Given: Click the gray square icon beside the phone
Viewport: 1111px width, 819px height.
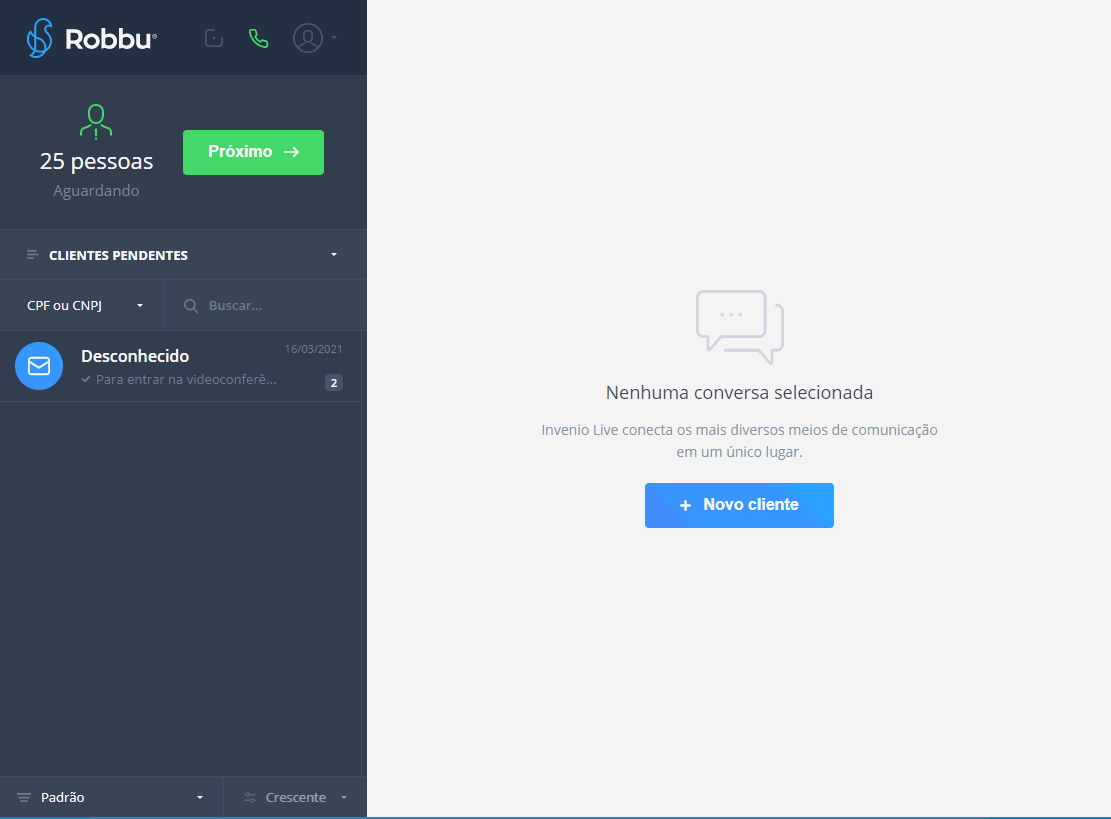Looking at the screenshot, I should [213, 38].
